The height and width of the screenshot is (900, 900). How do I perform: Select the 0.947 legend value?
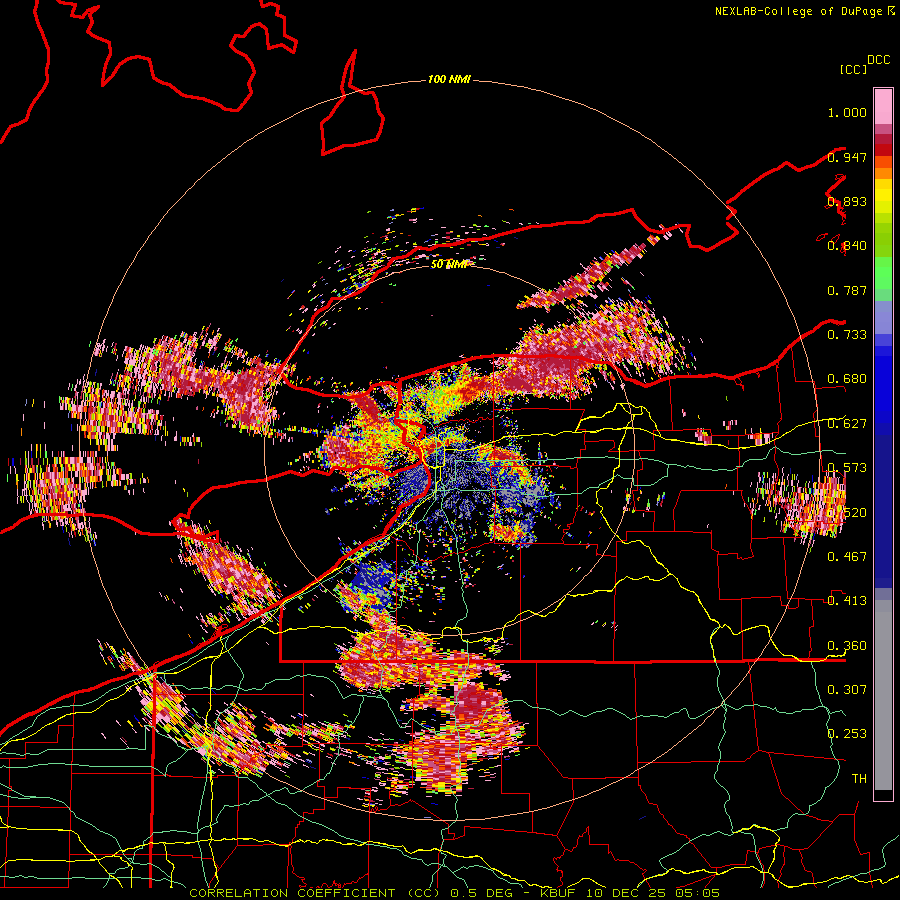click(847, 157)
